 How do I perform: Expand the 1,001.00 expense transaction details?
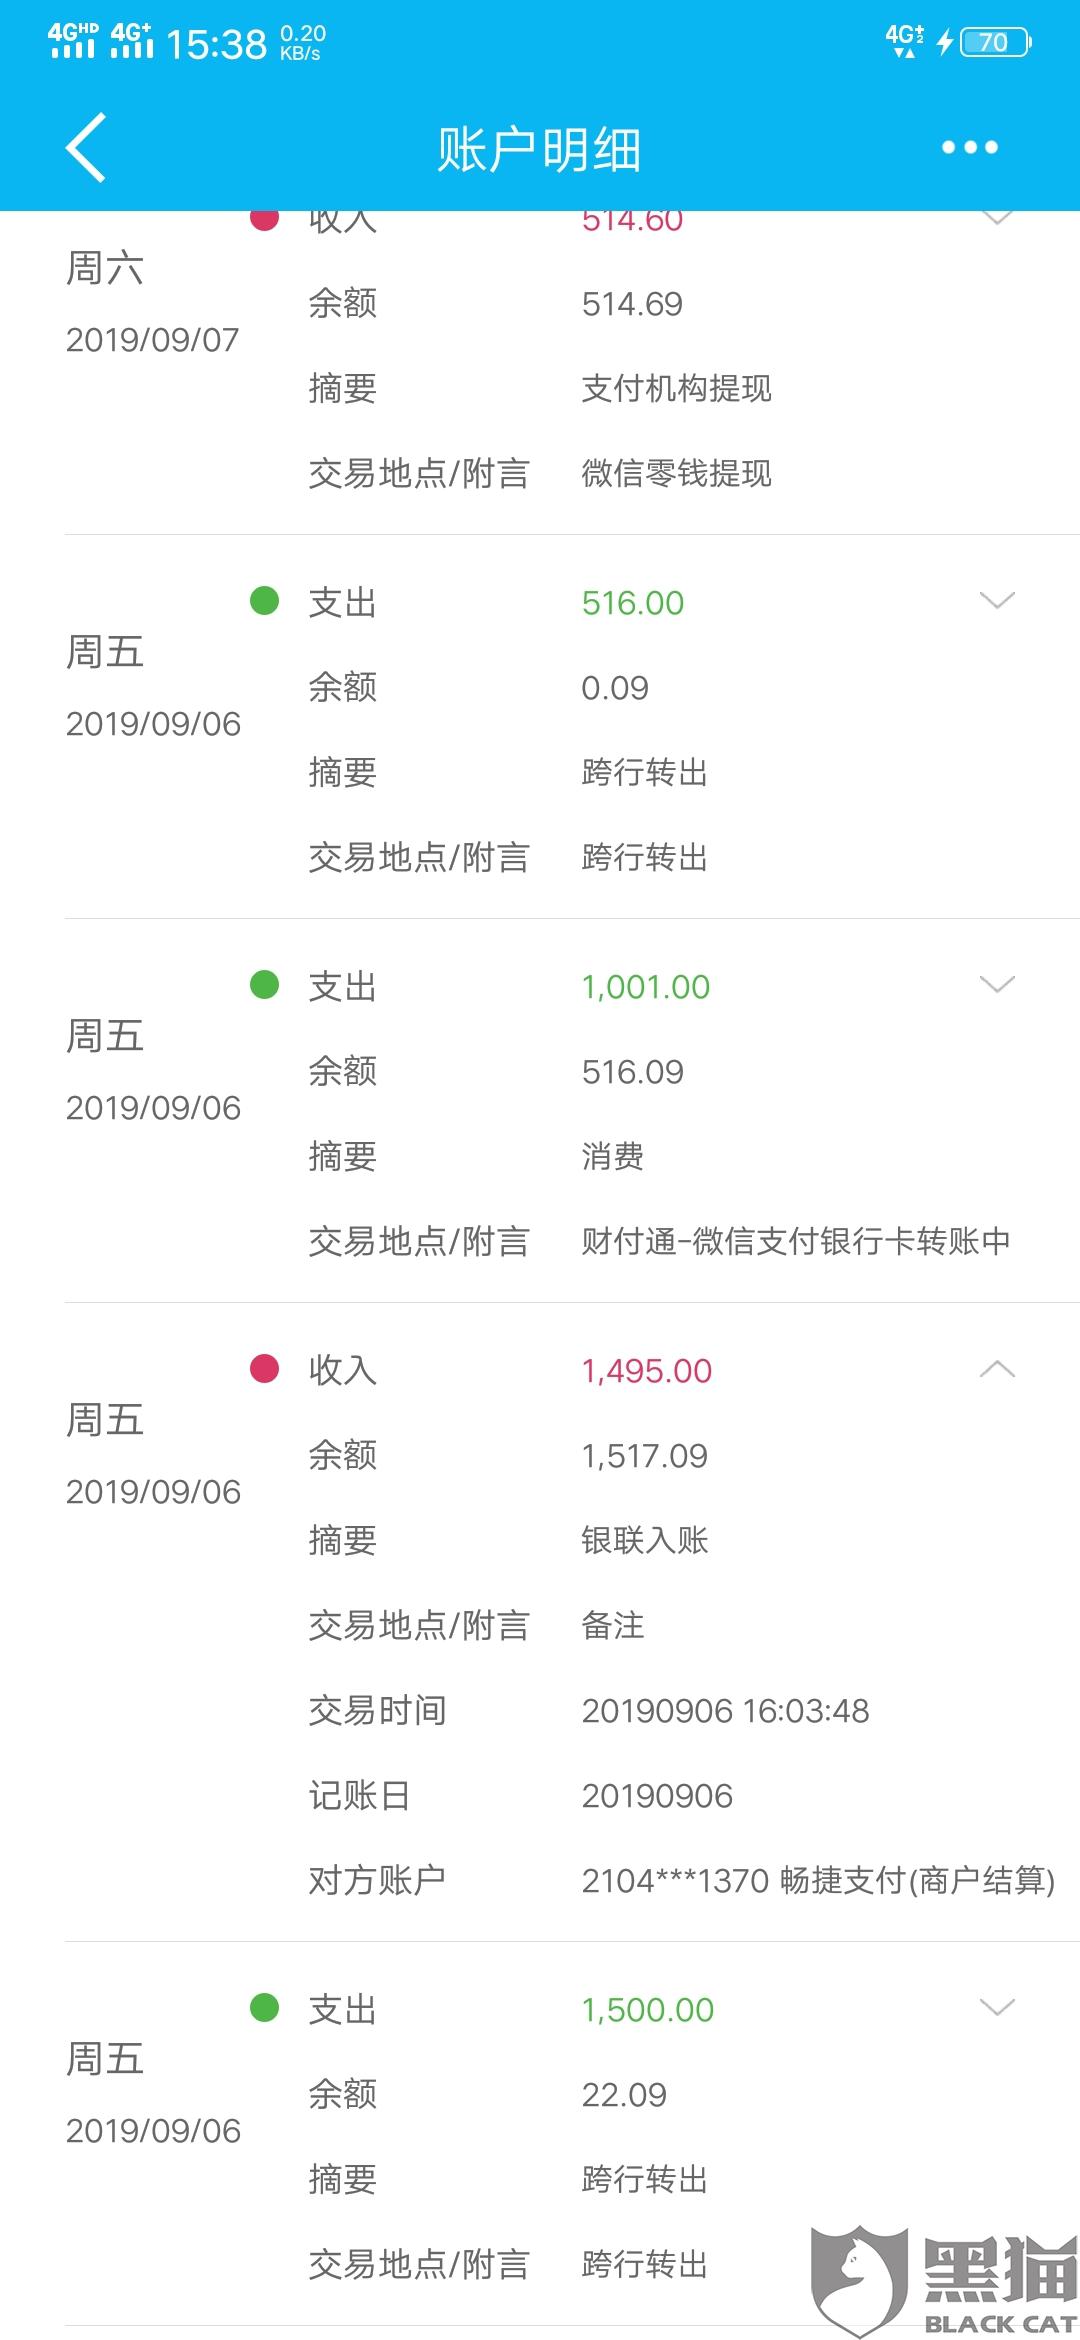pyautogui.click(x=997, y=985)
